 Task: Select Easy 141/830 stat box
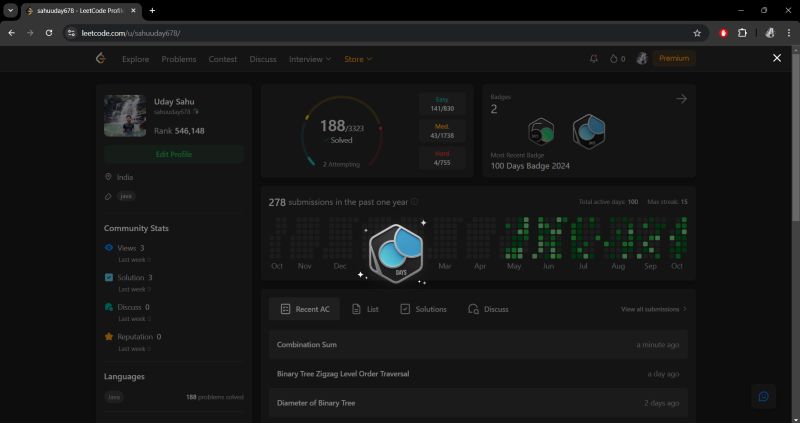(442, 104)
